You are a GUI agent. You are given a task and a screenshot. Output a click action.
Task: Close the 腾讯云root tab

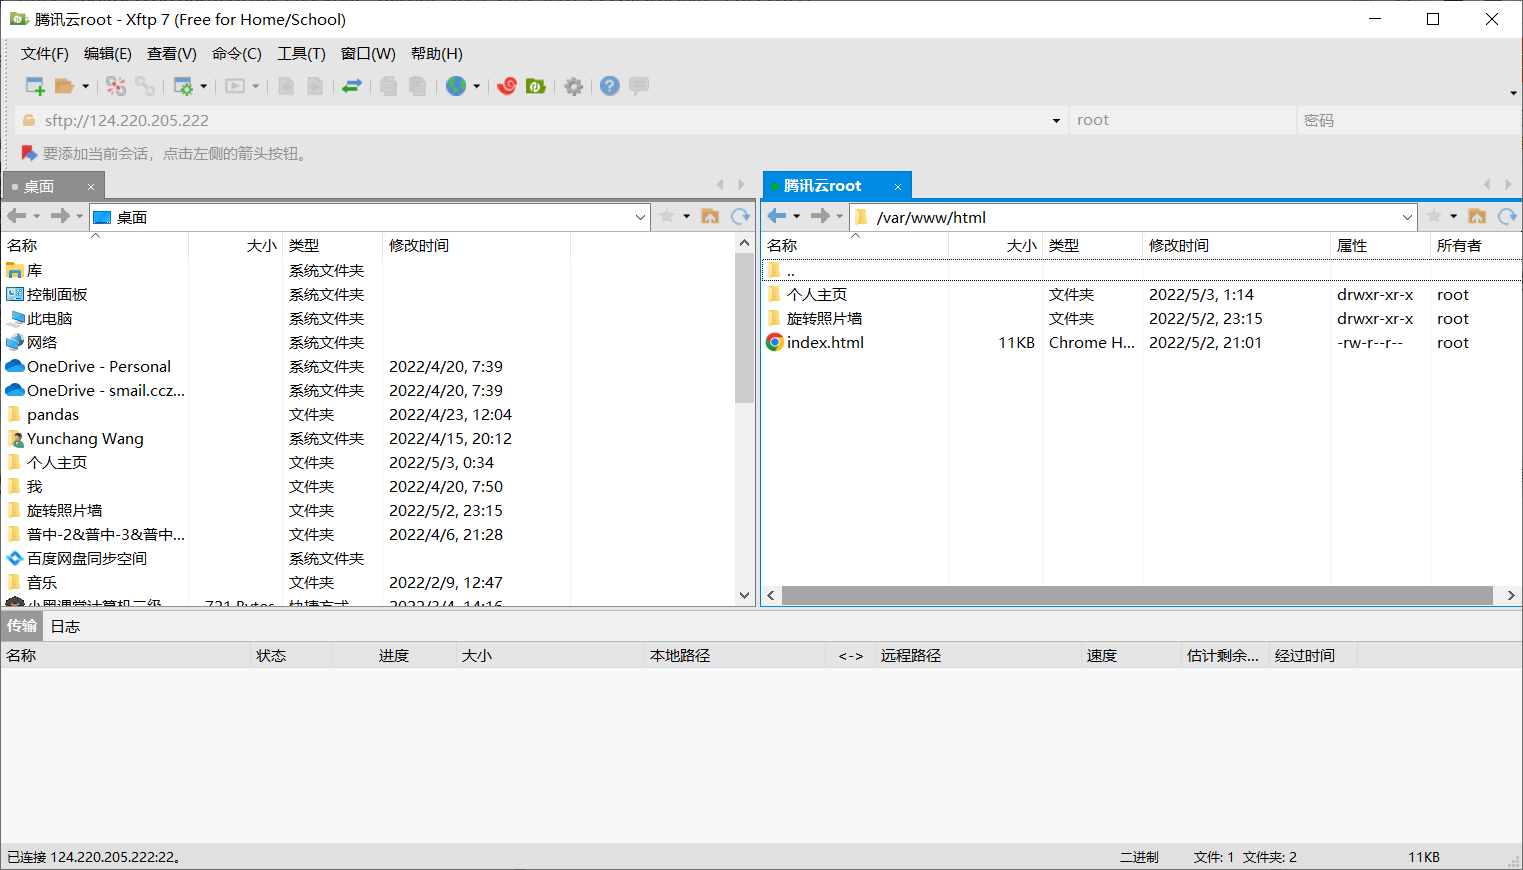click(898, 187)
